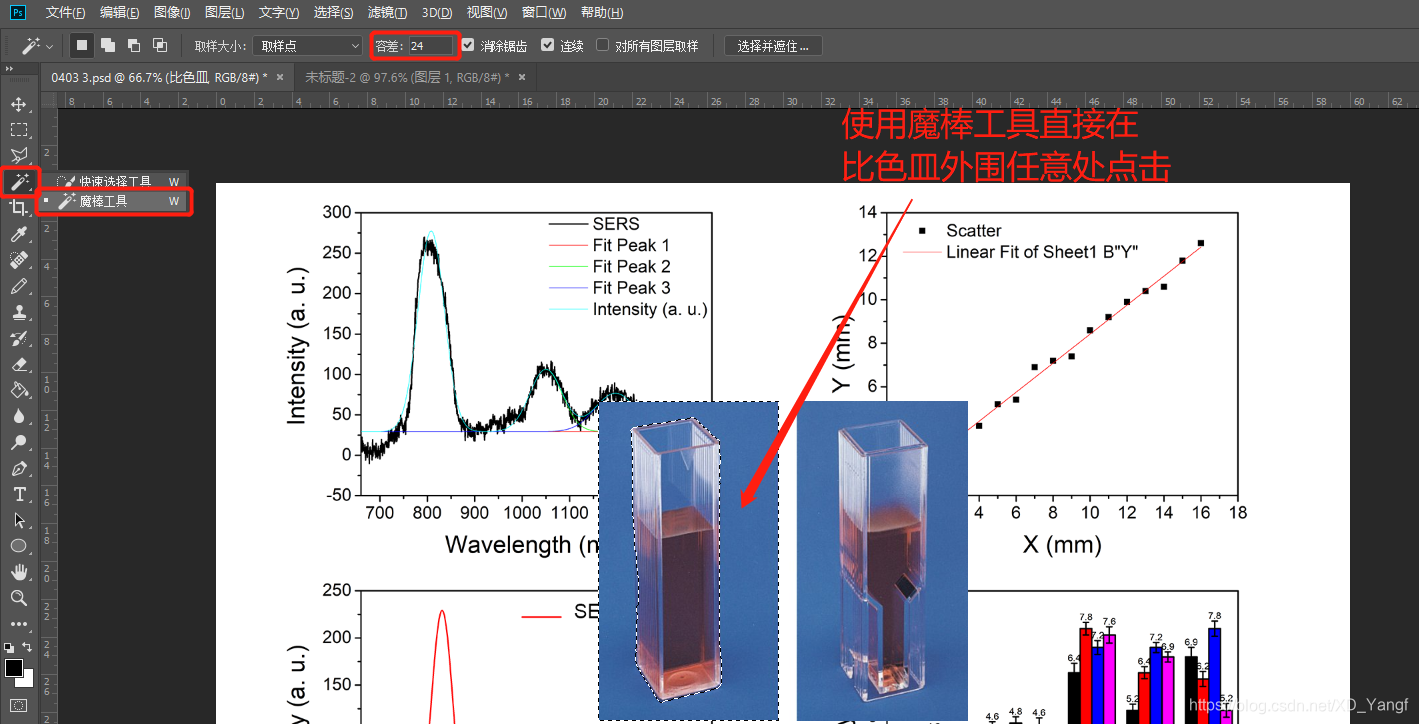The height and width of the screenshot is (724, 1419).
Task: Close the 0403 3.psd tab
Action: (279, 77)
